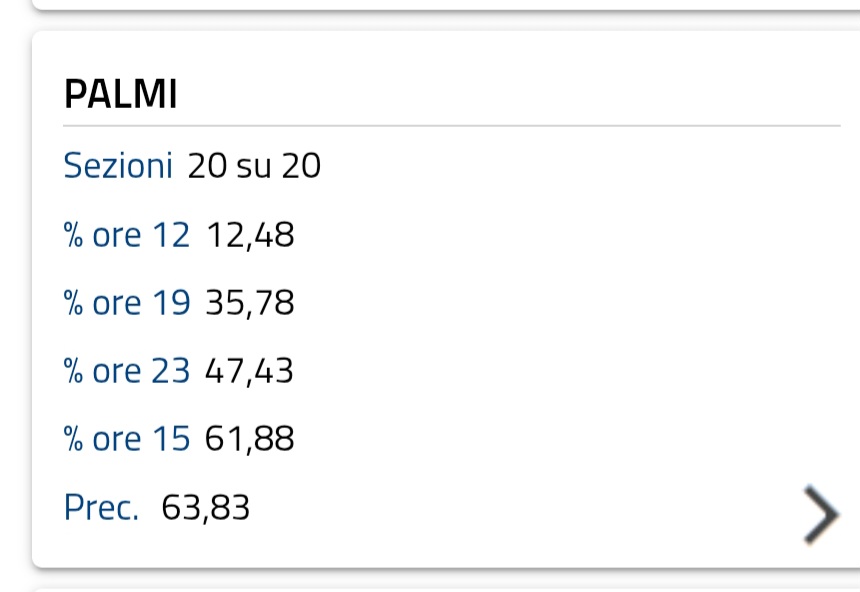This screenshot has width=860, height=592.
Task: Select the Sezioni label
Action: click(x=118, y=165)
